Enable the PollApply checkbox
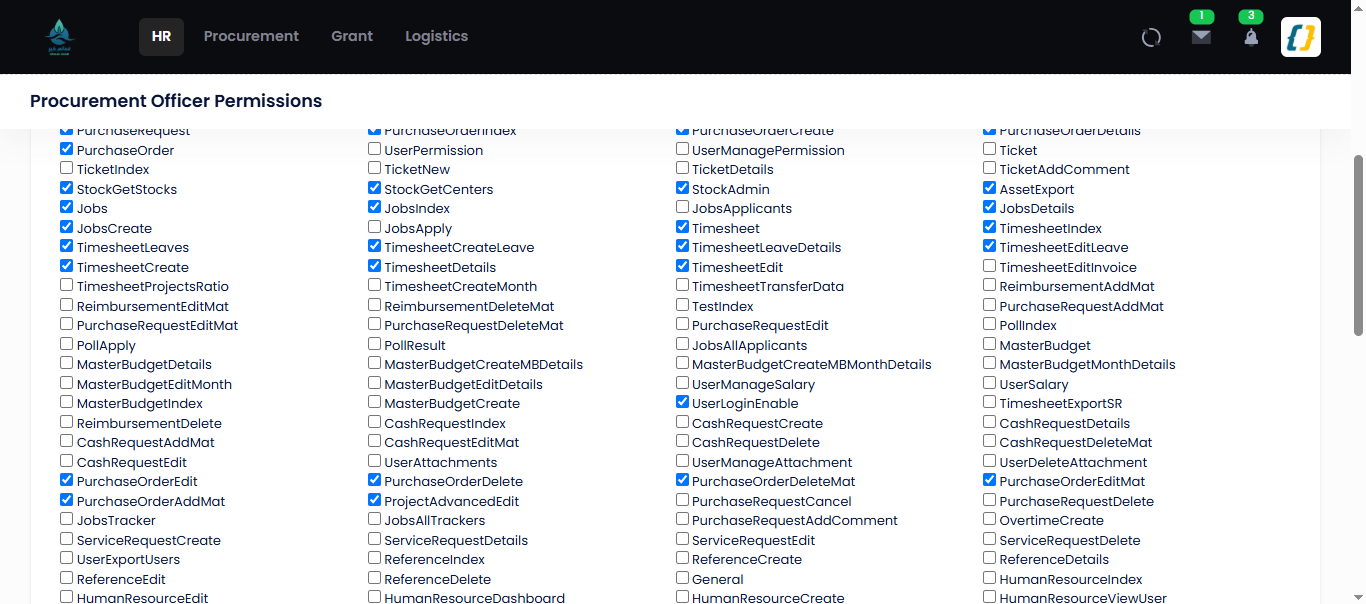This screenshot has height=604, width=1366. coord(67,344)
